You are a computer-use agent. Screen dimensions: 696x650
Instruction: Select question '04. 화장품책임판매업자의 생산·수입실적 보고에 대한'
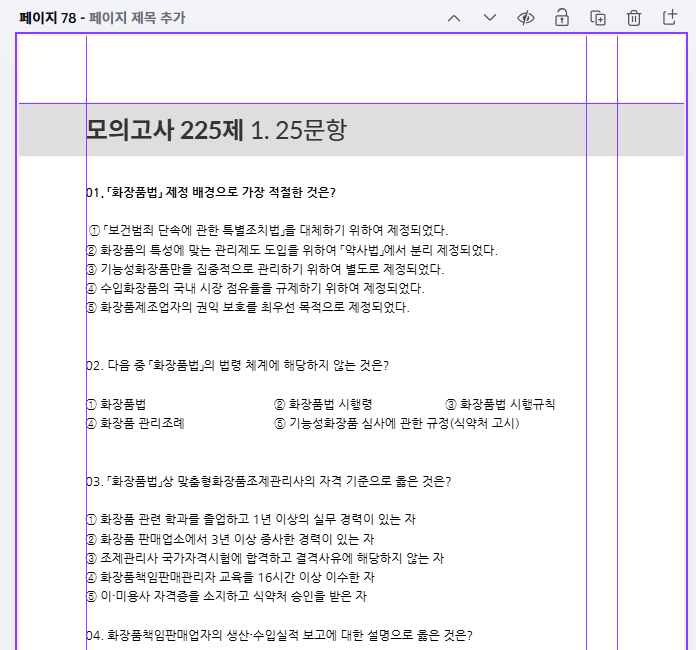click(x=280, y=635)
